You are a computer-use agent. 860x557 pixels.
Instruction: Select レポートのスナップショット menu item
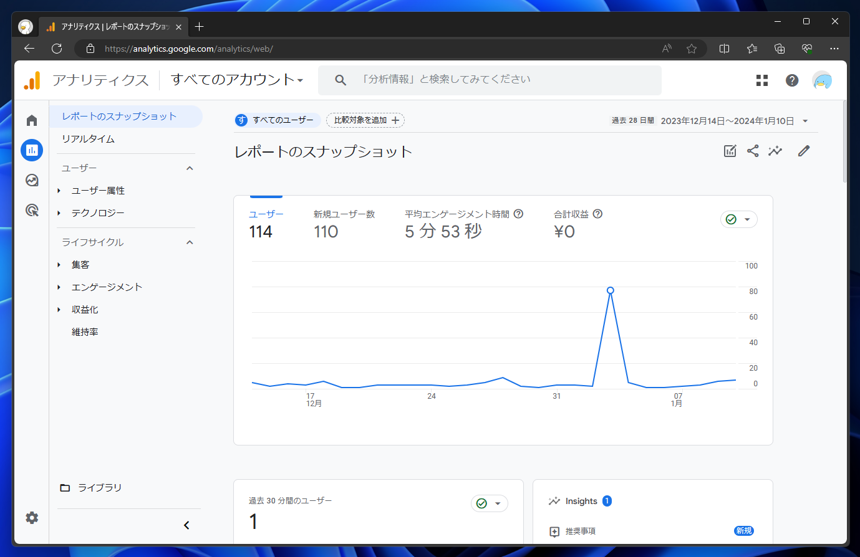coord(126,116)
